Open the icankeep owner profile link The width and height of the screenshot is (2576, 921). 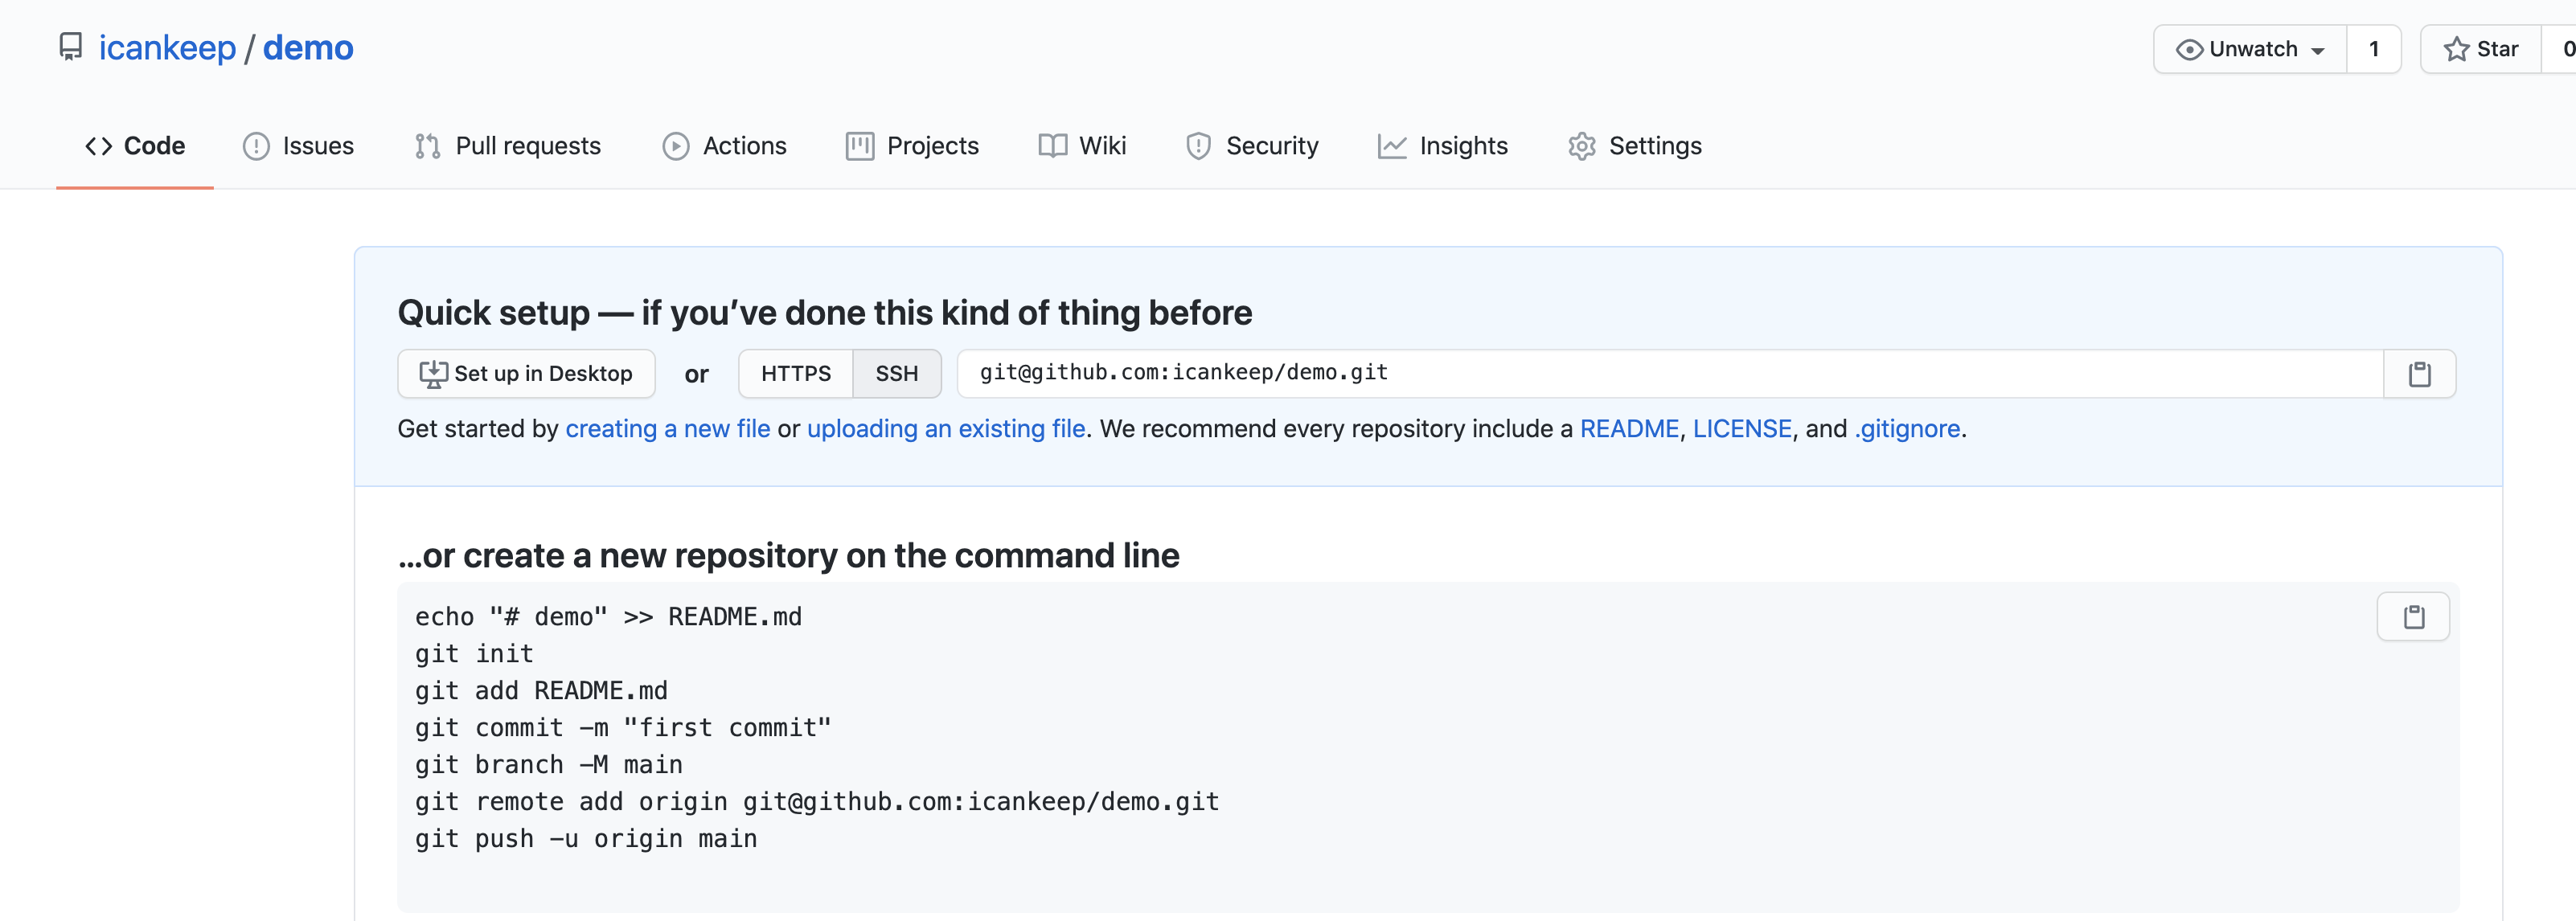click(167, 47)
